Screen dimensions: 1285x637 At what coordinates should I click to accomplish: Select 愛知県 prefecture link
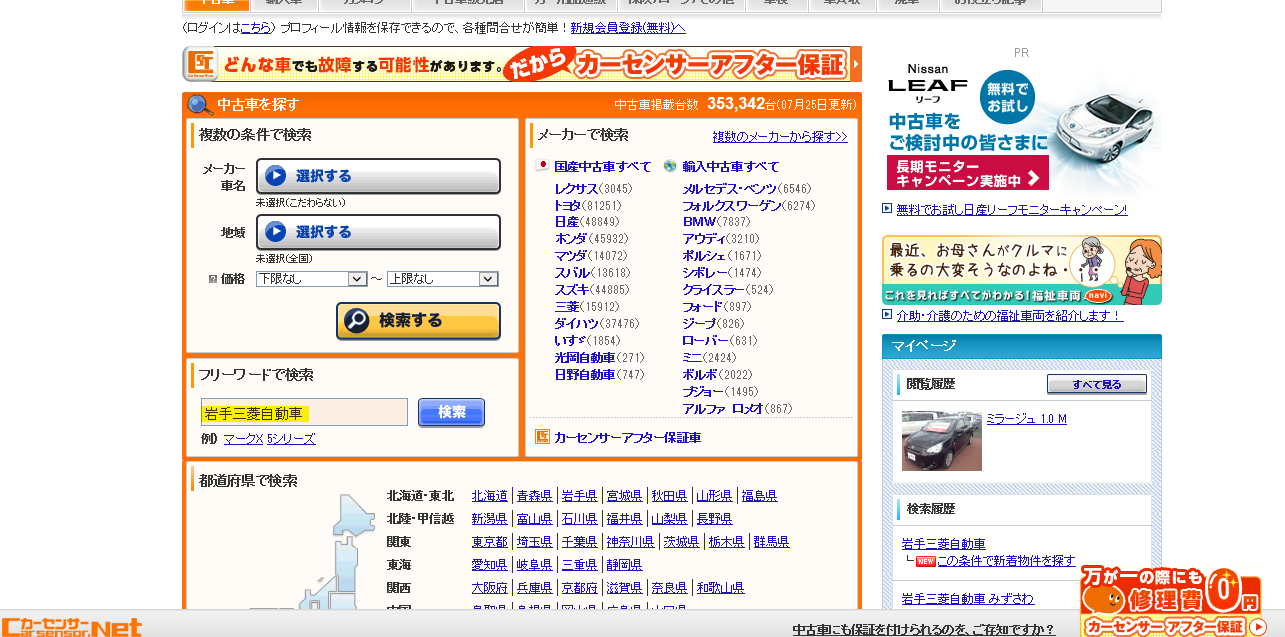[490, 564]
